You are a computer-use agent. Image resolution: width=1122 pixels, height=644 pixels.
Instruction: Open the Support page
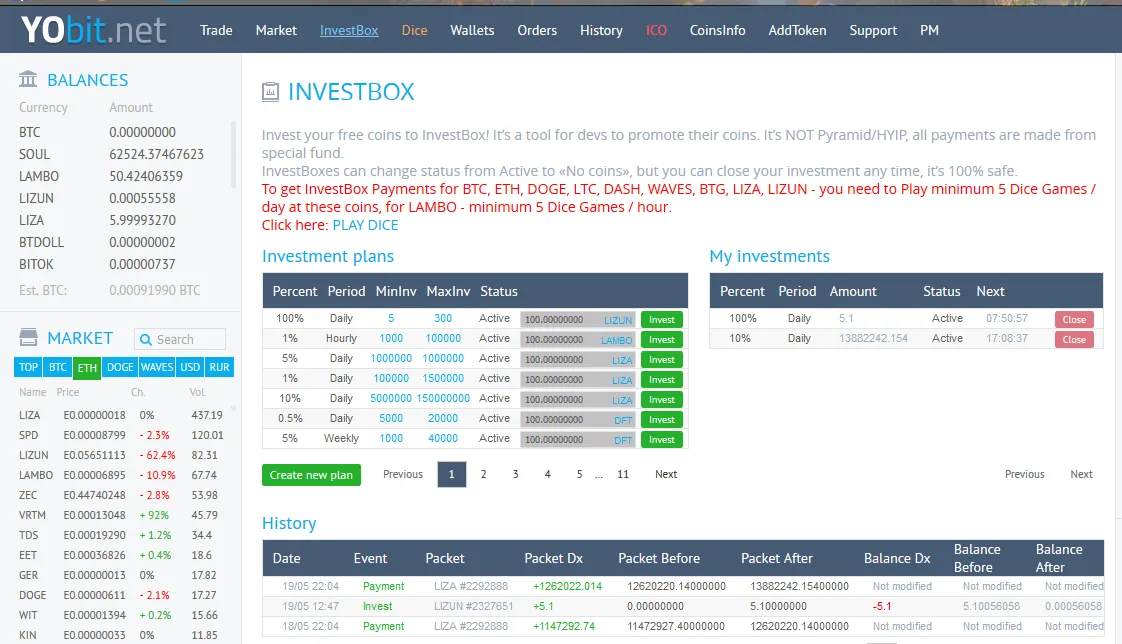(x=873, y=30)
